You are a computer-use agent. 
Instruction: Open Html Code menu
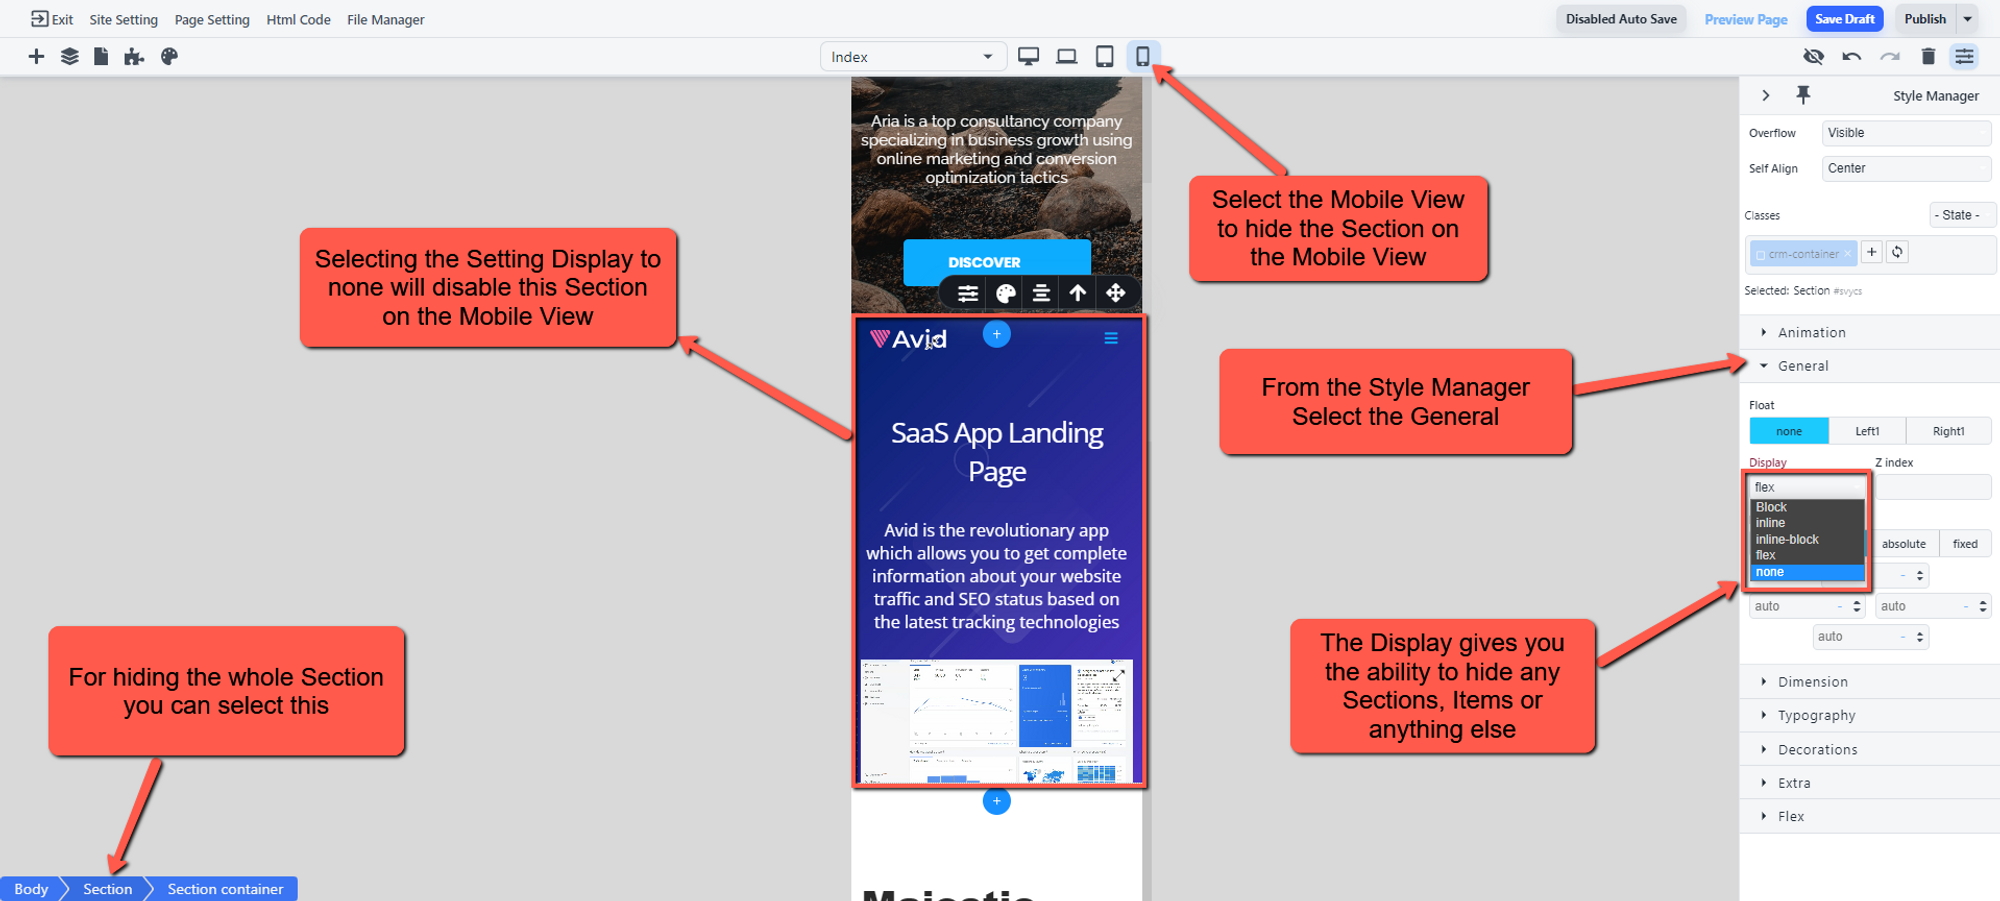(x=298, y=20)
